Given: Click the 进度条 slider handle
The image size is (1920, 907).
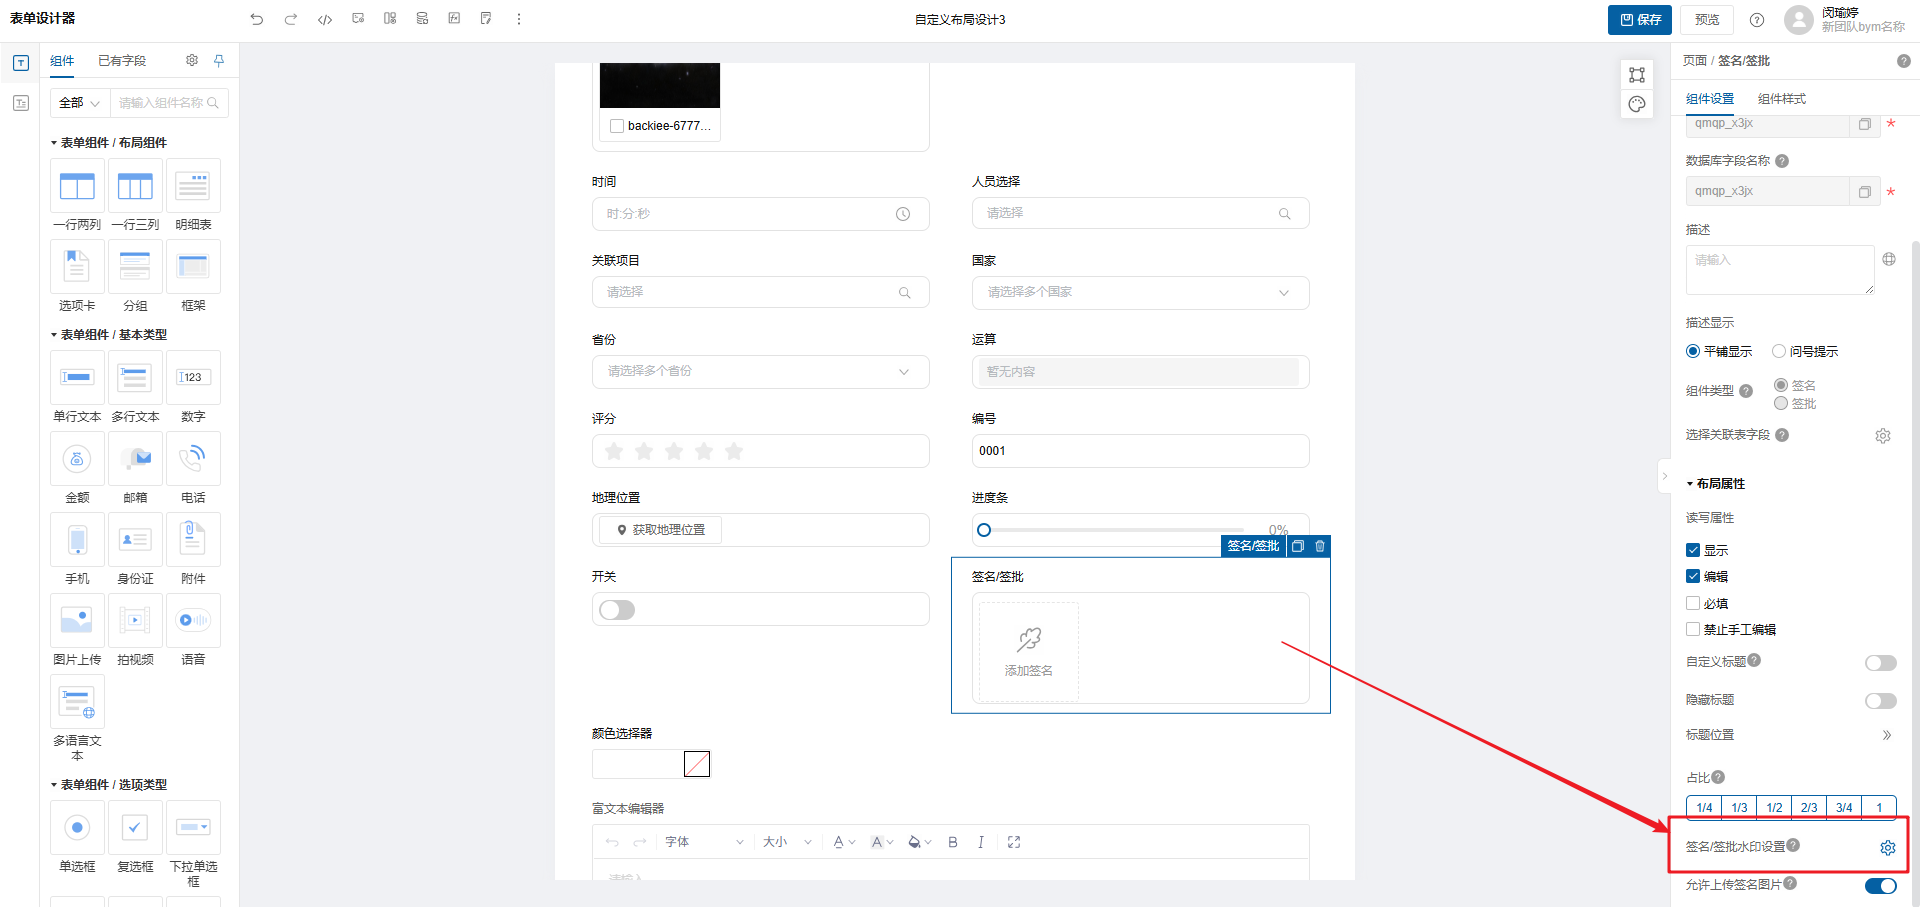Looking at the screenshot, I should click(x=984, y=530).
